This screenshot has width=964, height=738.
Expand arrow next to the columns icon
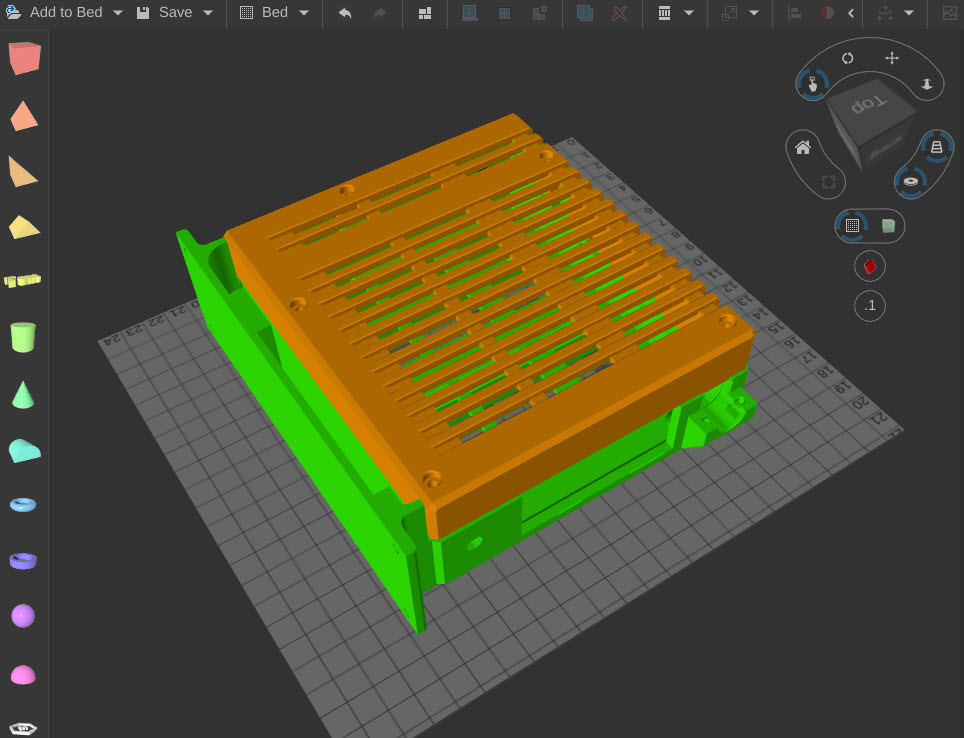[x=689, y=13]
